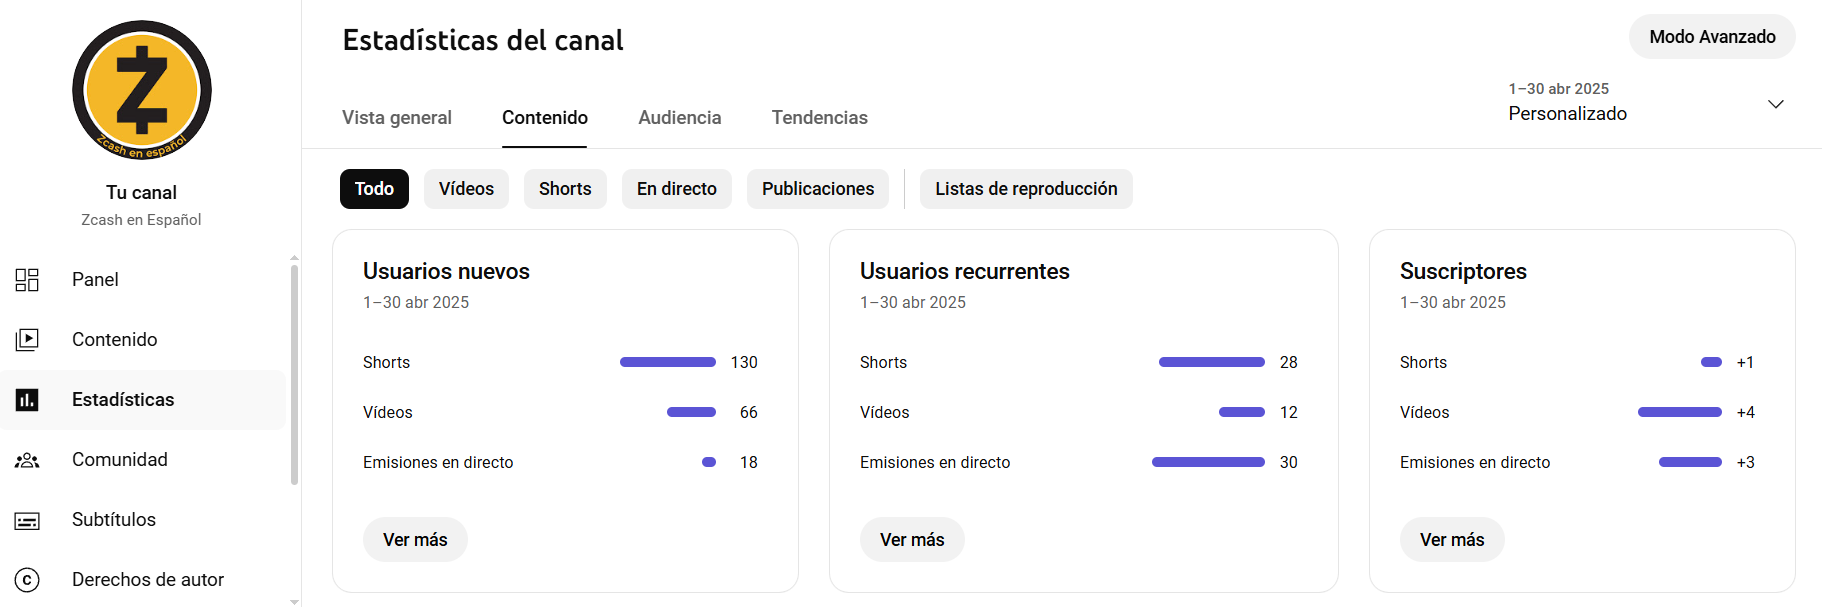
Task: Select the Contenido statistics tab
Action: click(x=545, y=118)
